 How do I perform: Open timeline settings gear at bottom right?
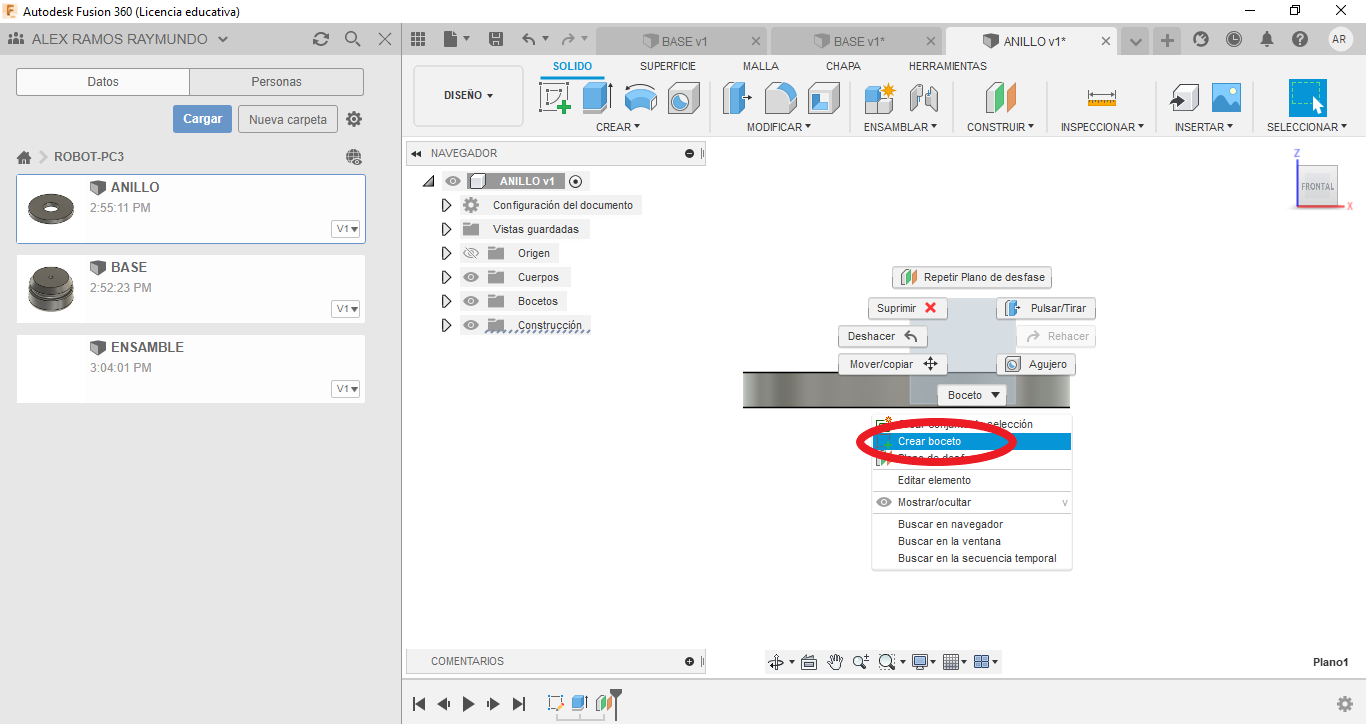tap(1345, 704)
